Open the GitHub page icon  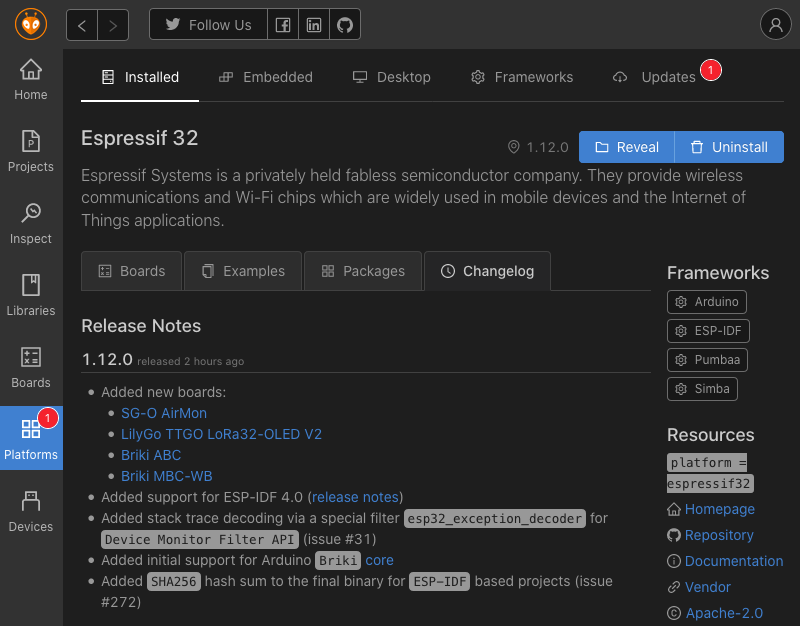tap(345, 24)
